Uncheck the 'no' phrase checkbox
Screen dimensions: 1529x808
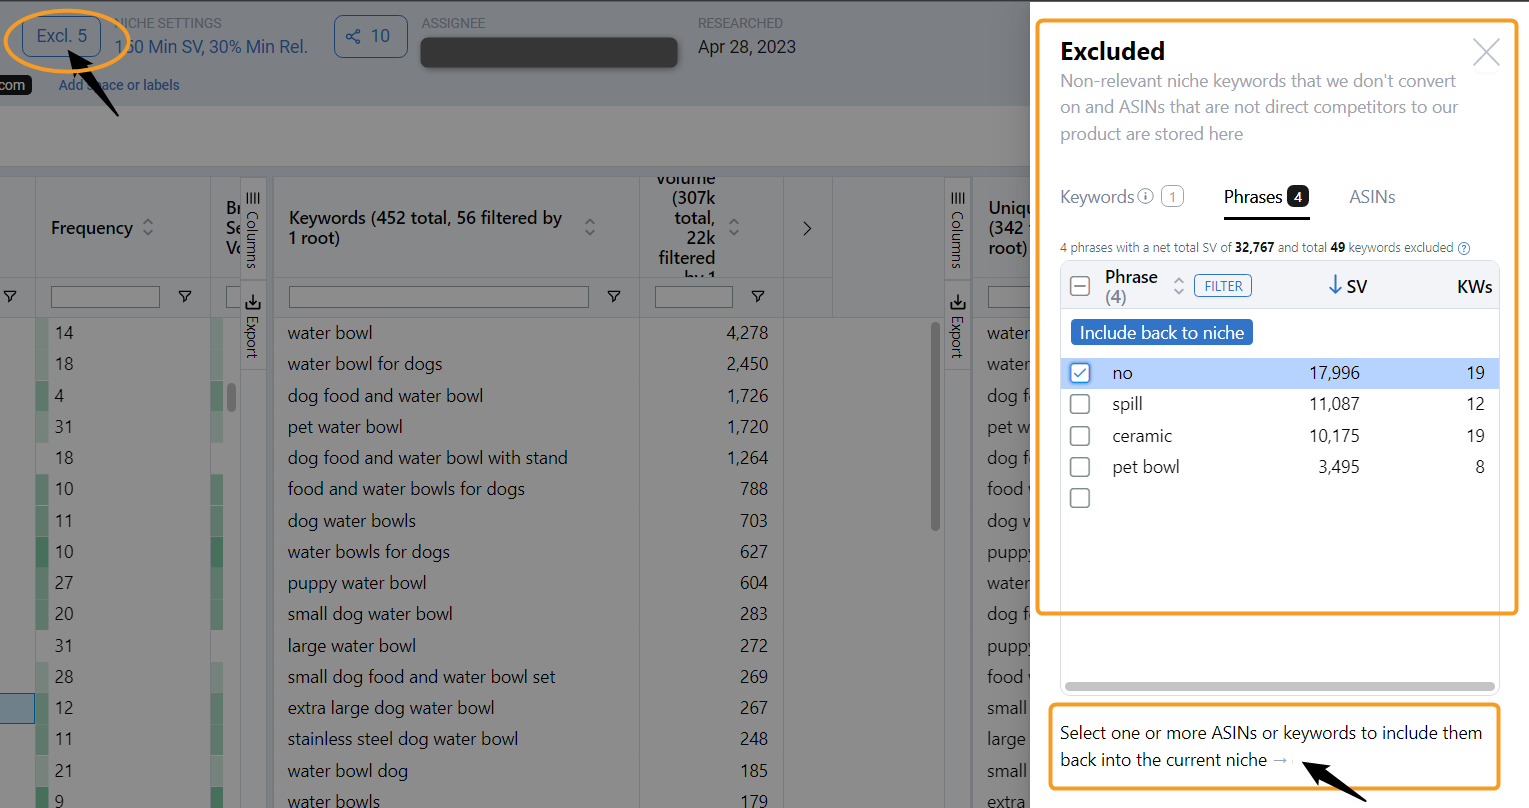click(1080, 373)
